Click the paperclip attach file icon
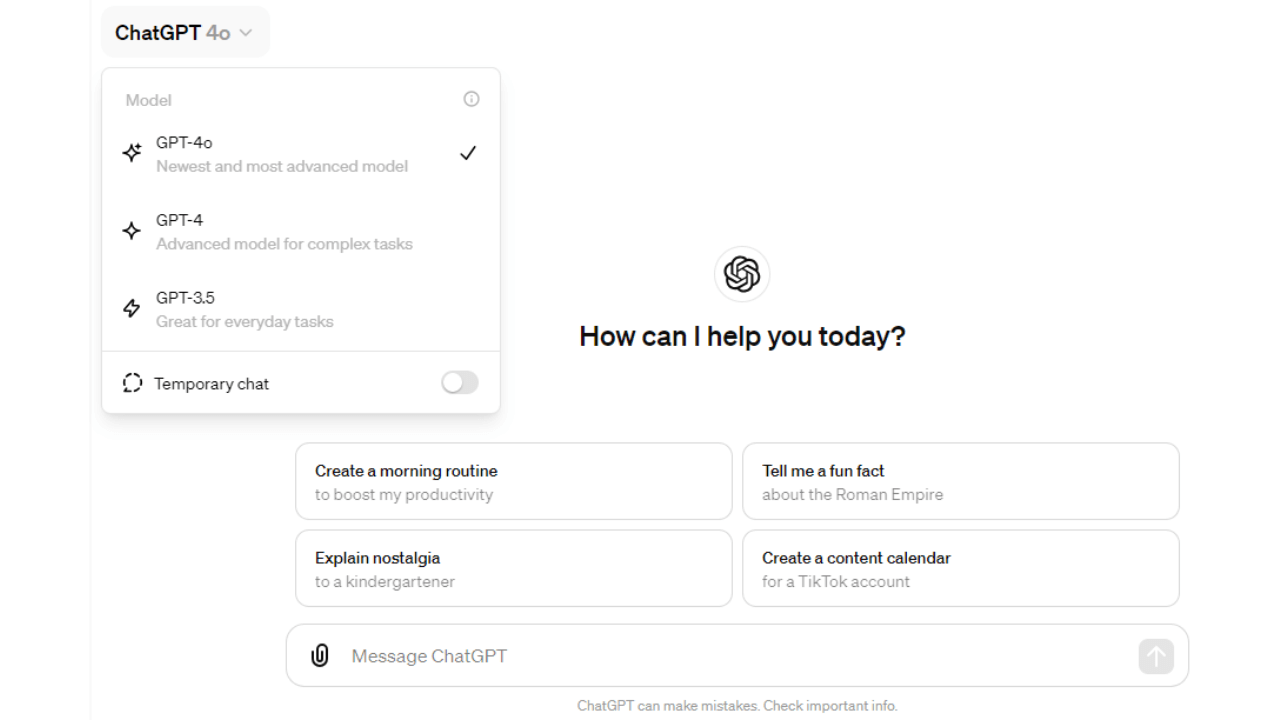This screenshot has height=720, width=1280. pyautogui.click(x=320, y=656)
